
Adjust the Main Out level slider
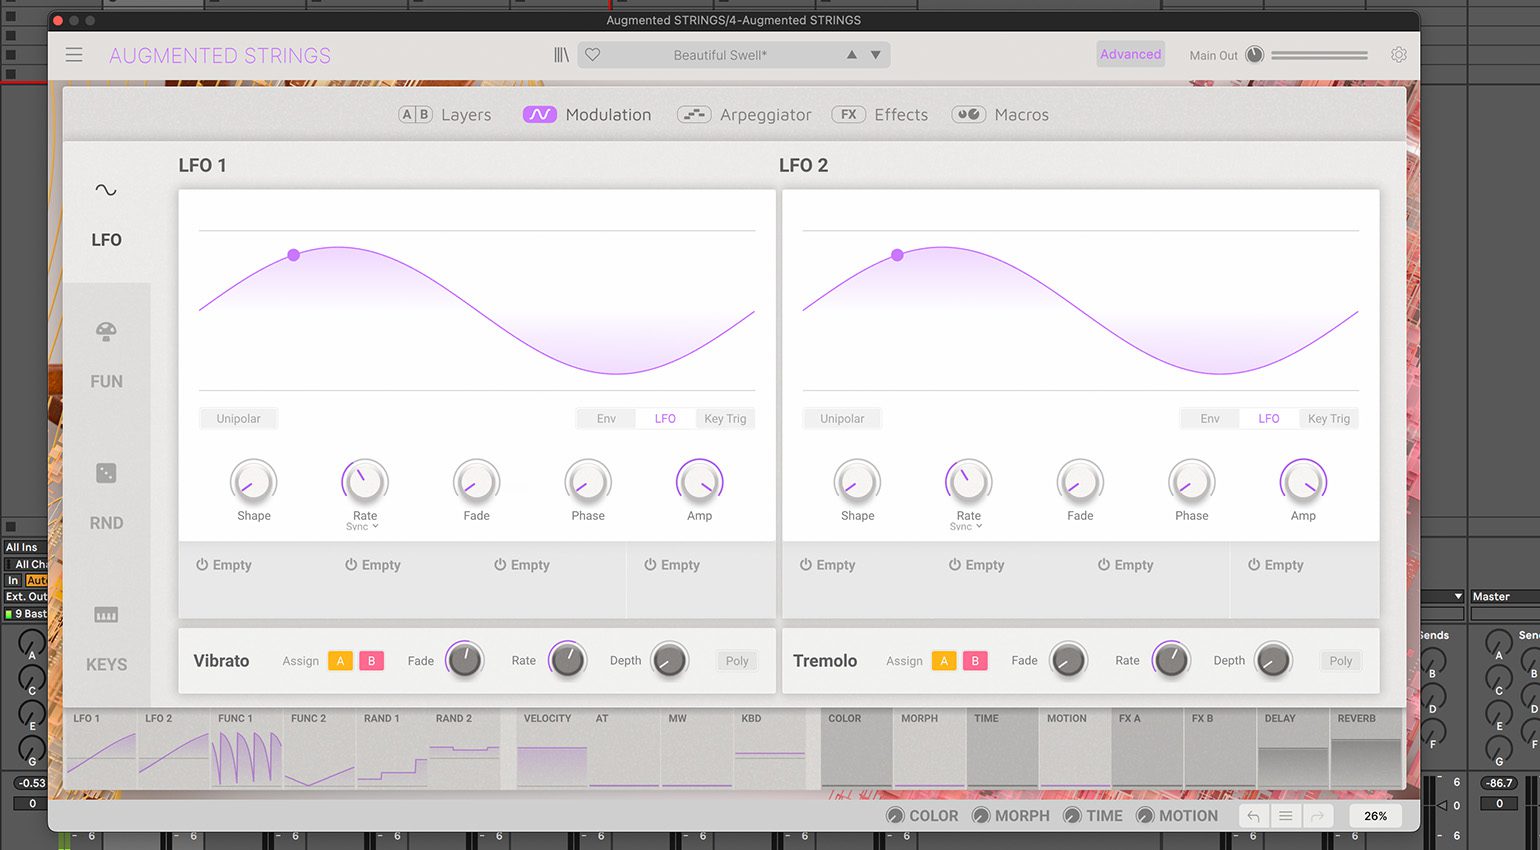(x=1319, y=55)
